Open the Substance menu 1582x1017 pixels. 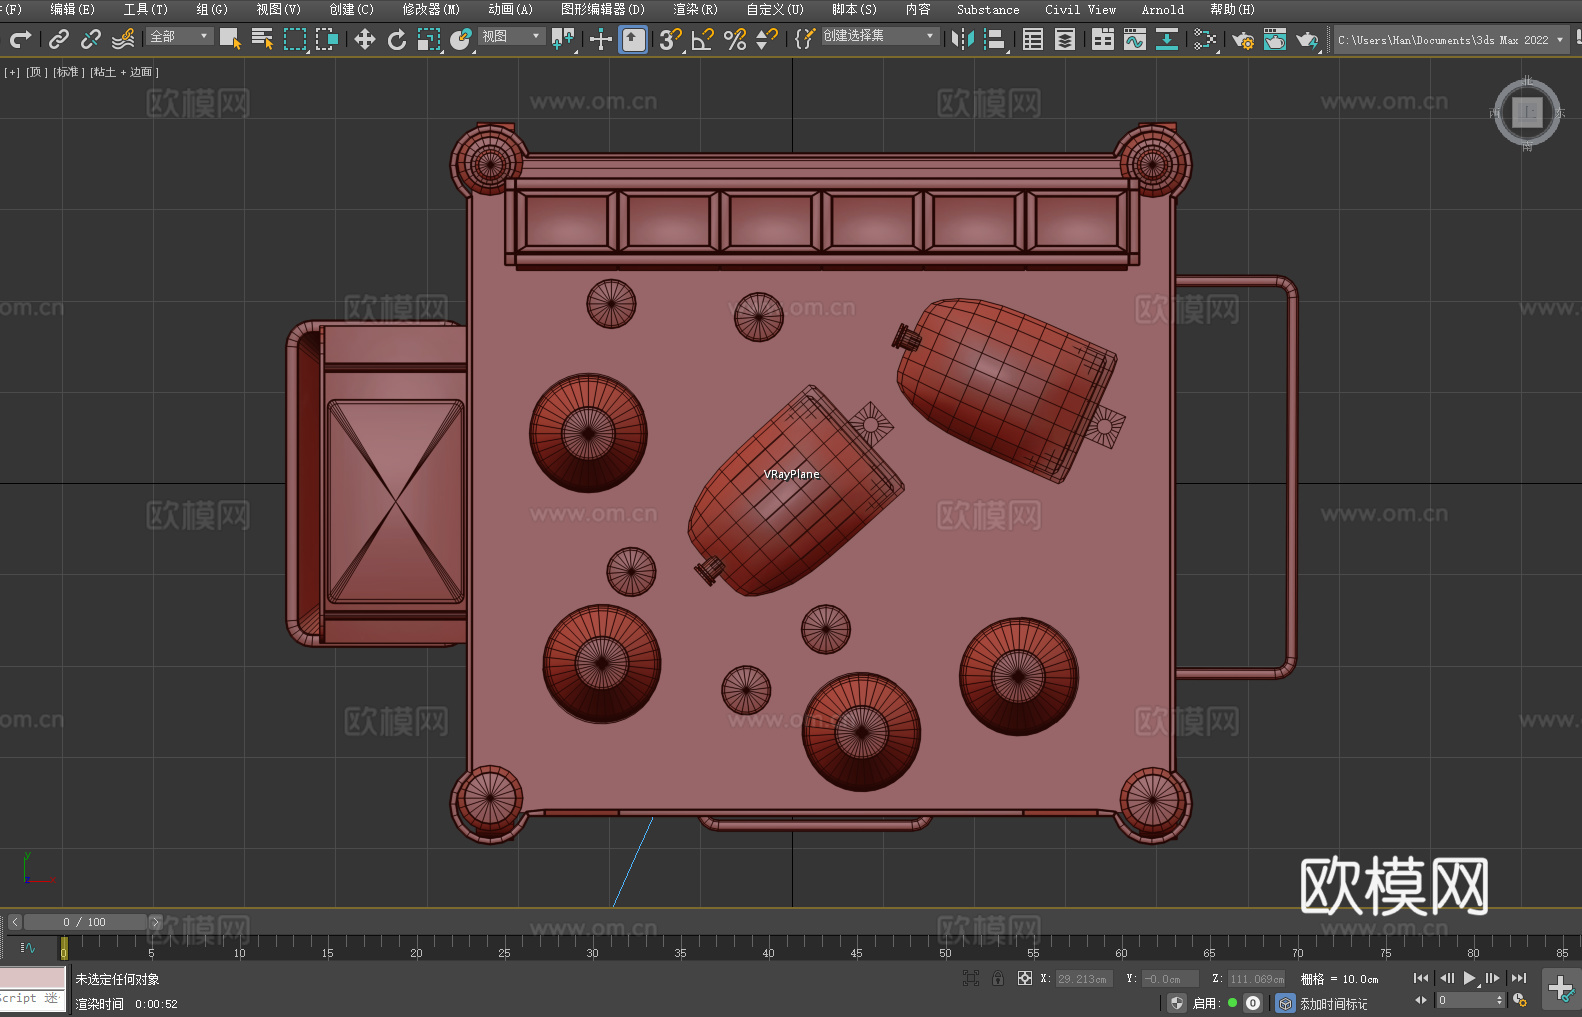coord(988,9)
